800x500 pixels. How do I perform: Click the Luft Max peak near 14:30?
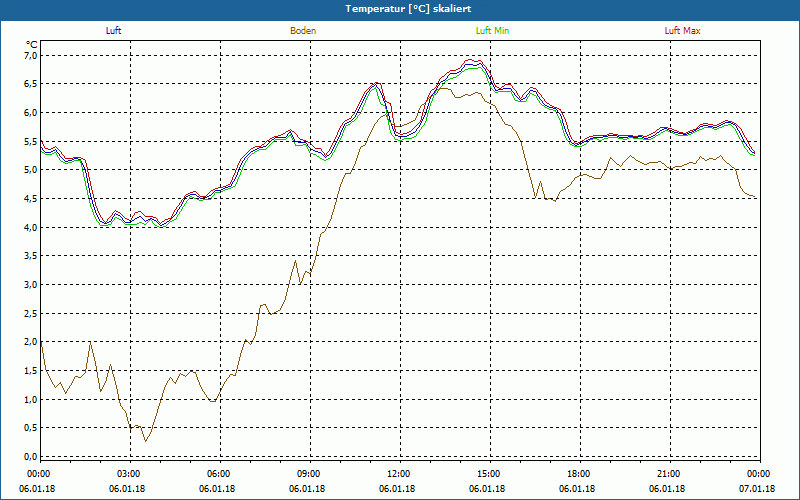pyautogui.click(x=469, y=60)
